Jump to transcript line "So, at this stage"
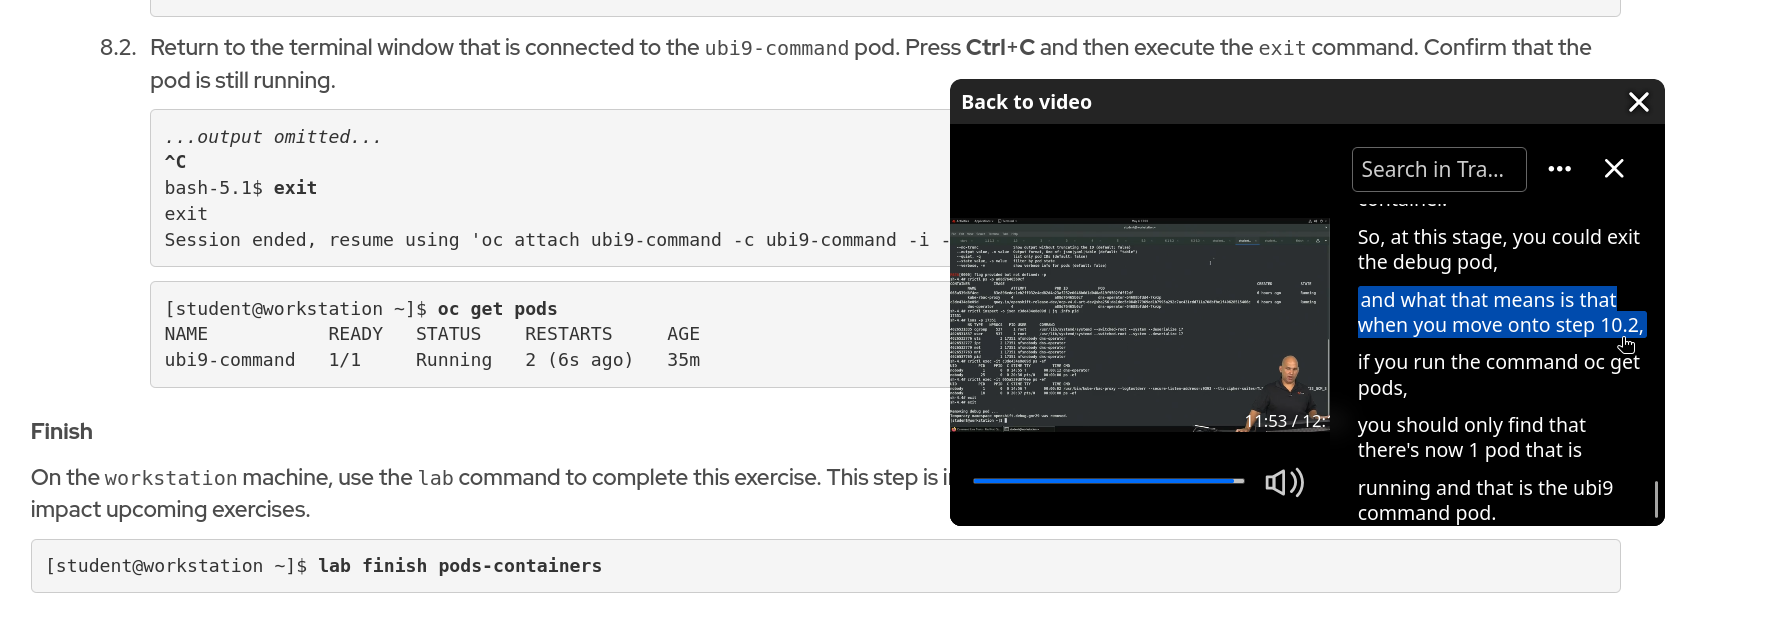 click(1498, 250)
